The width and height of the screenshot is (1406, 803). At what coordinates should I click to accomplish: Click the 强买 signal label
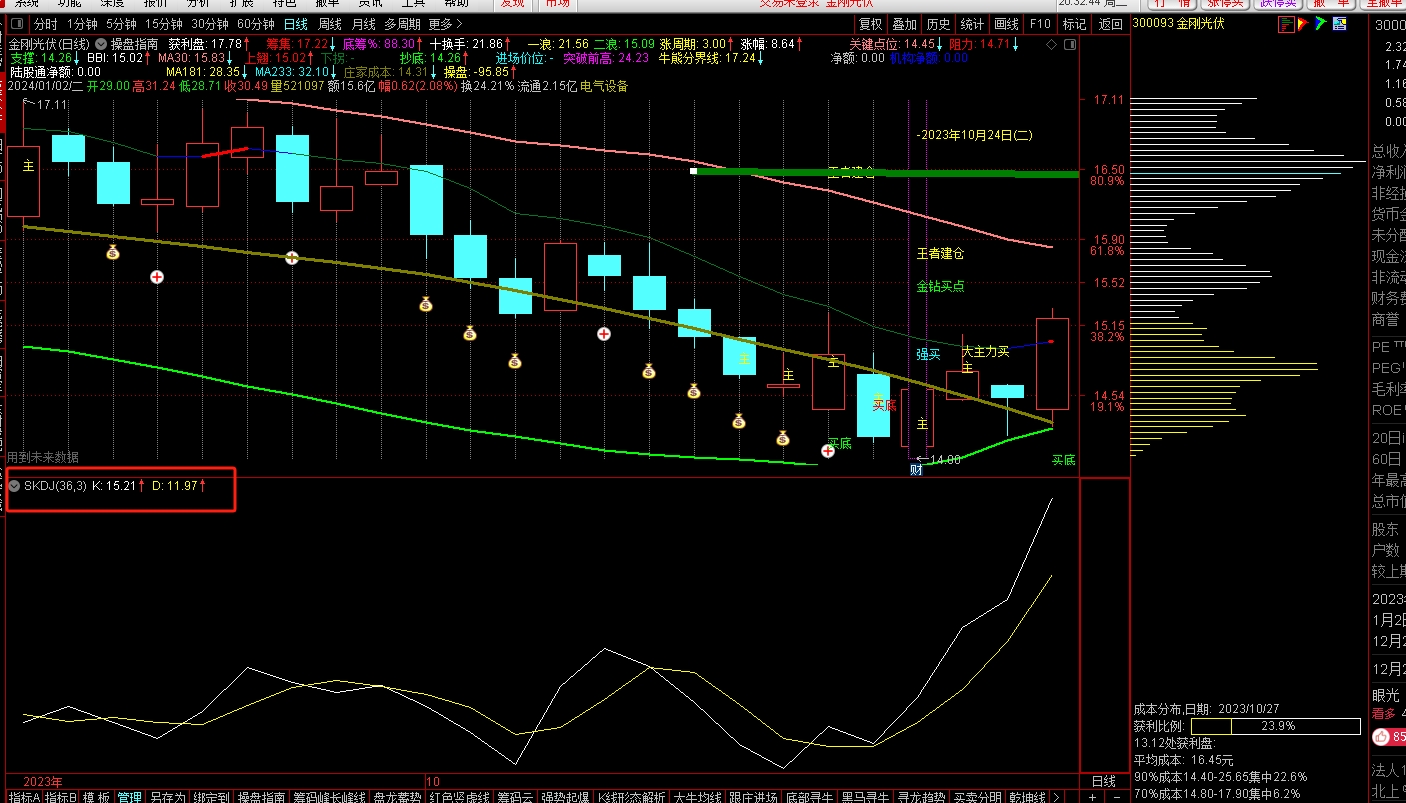click(x=928, y=354)
